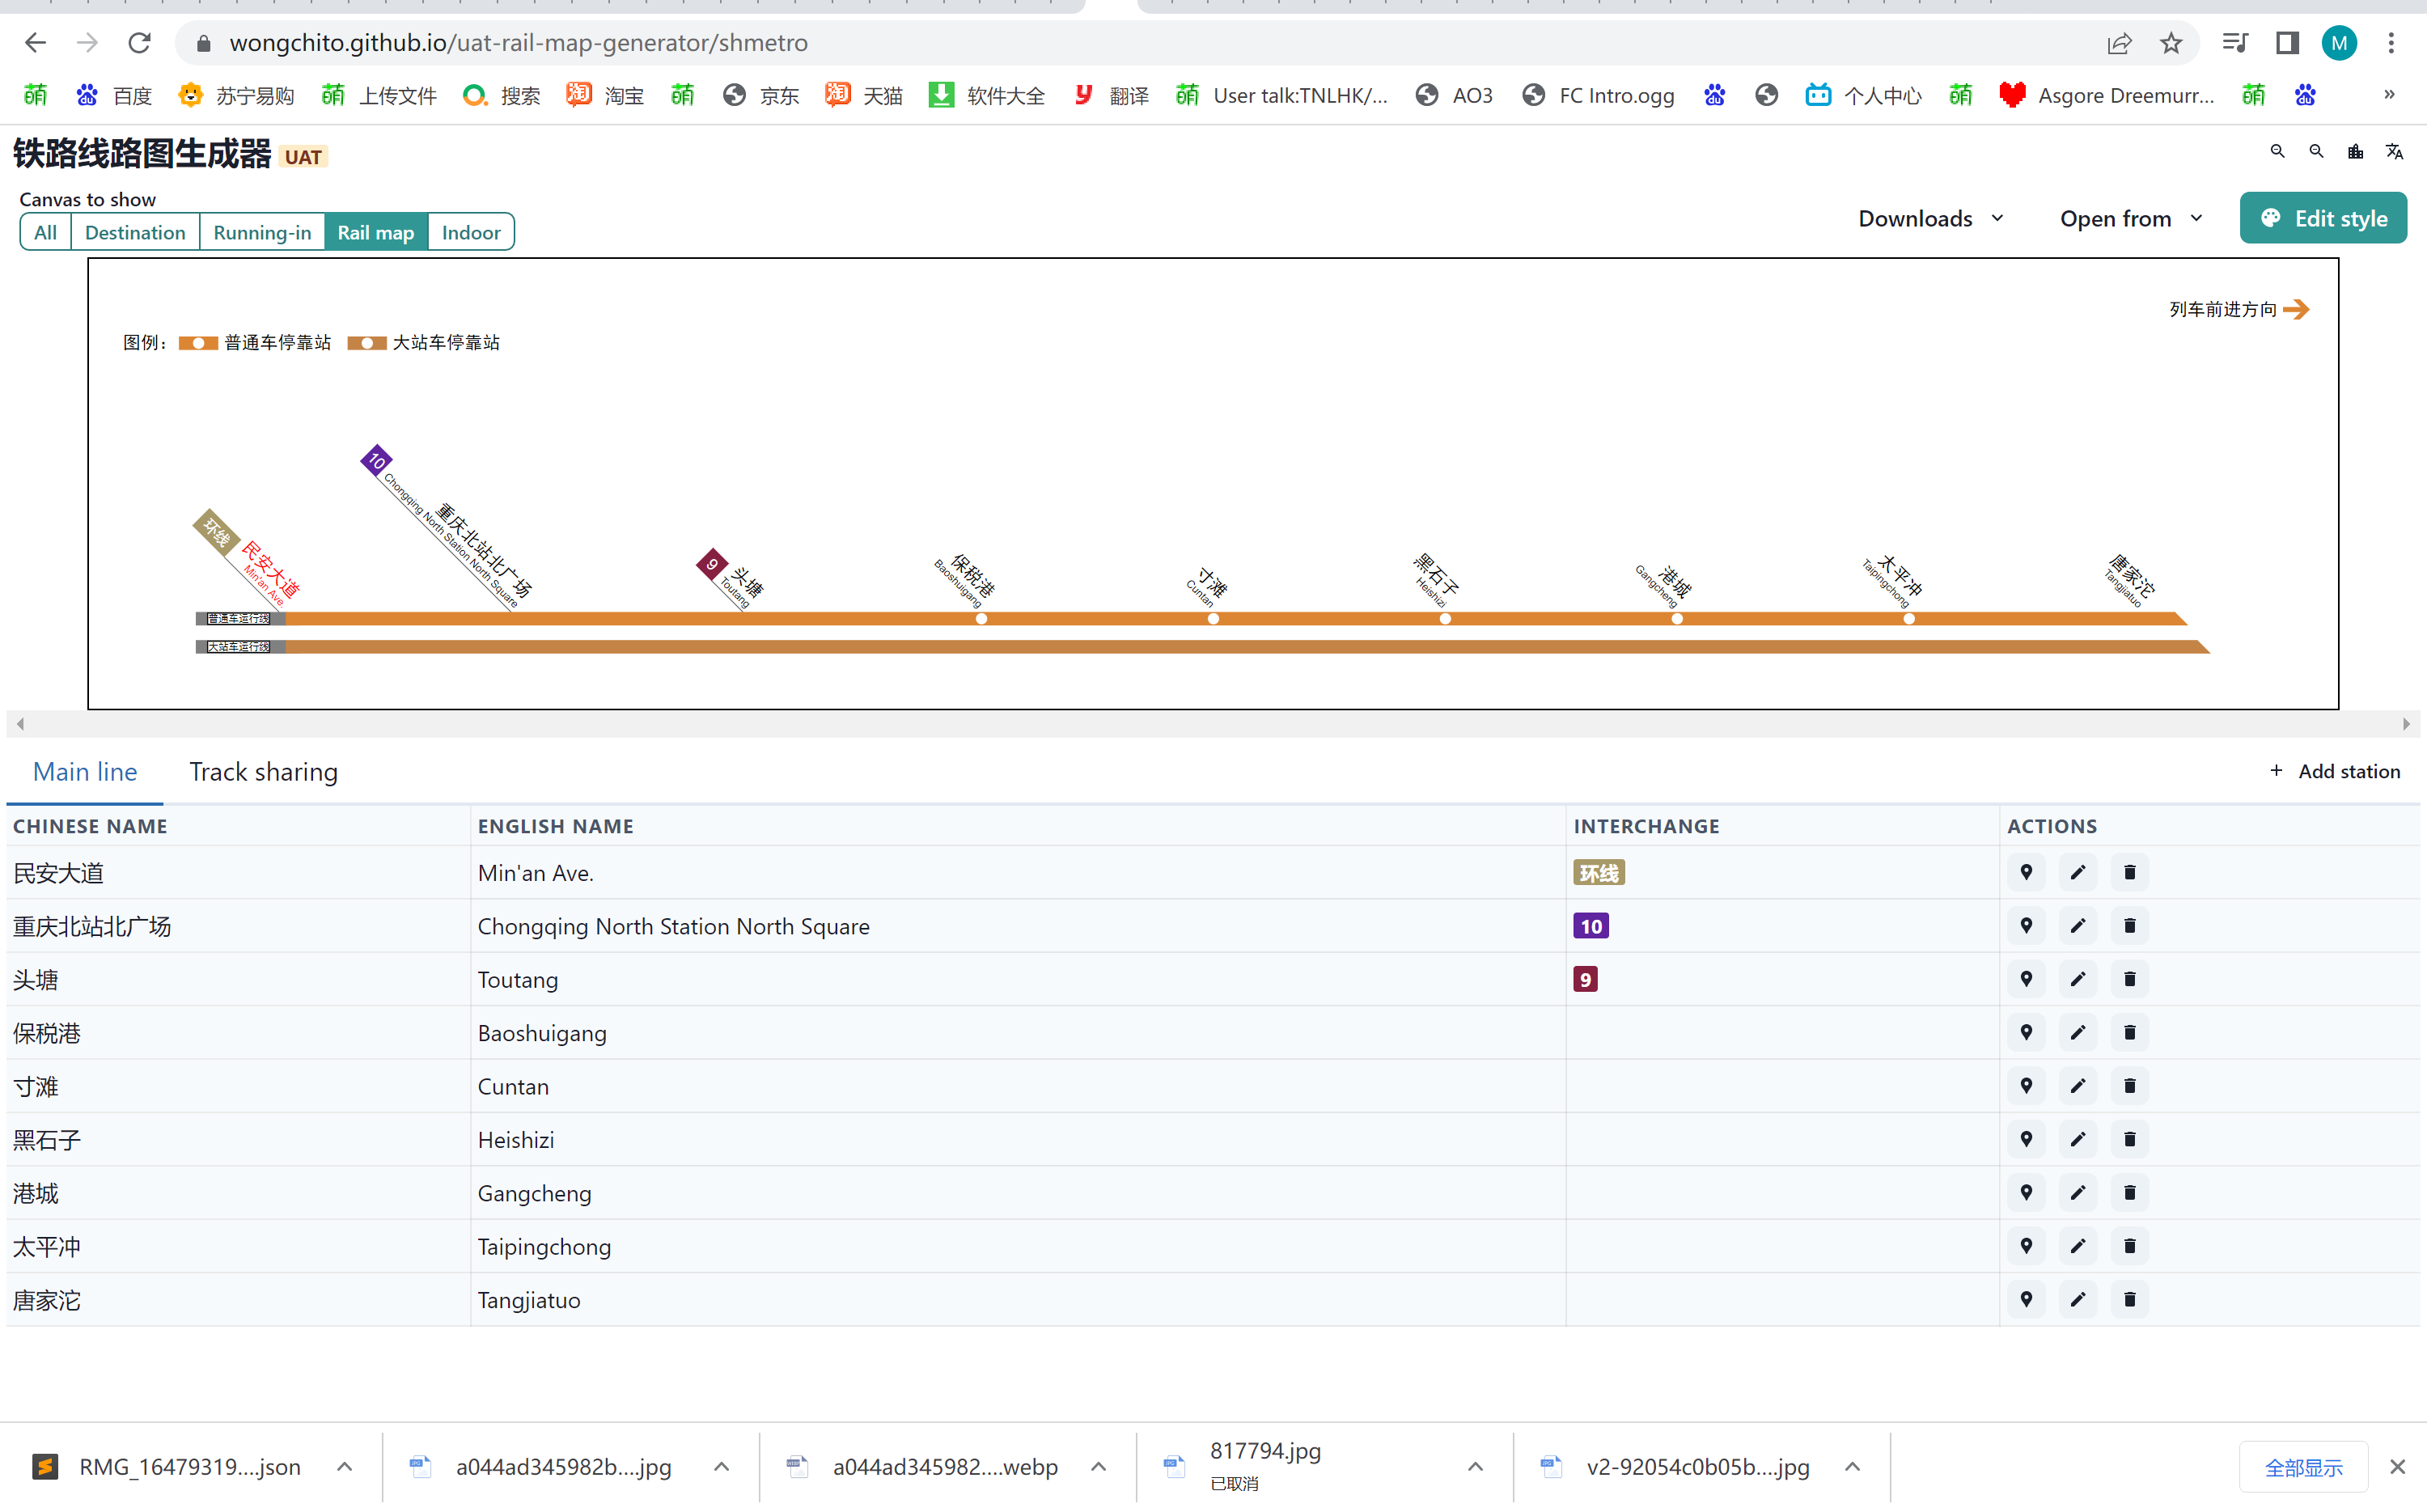Screen dimensions: 2427x1512
Task: Click the gold 环线 interchange badge
Action: 1598,872
